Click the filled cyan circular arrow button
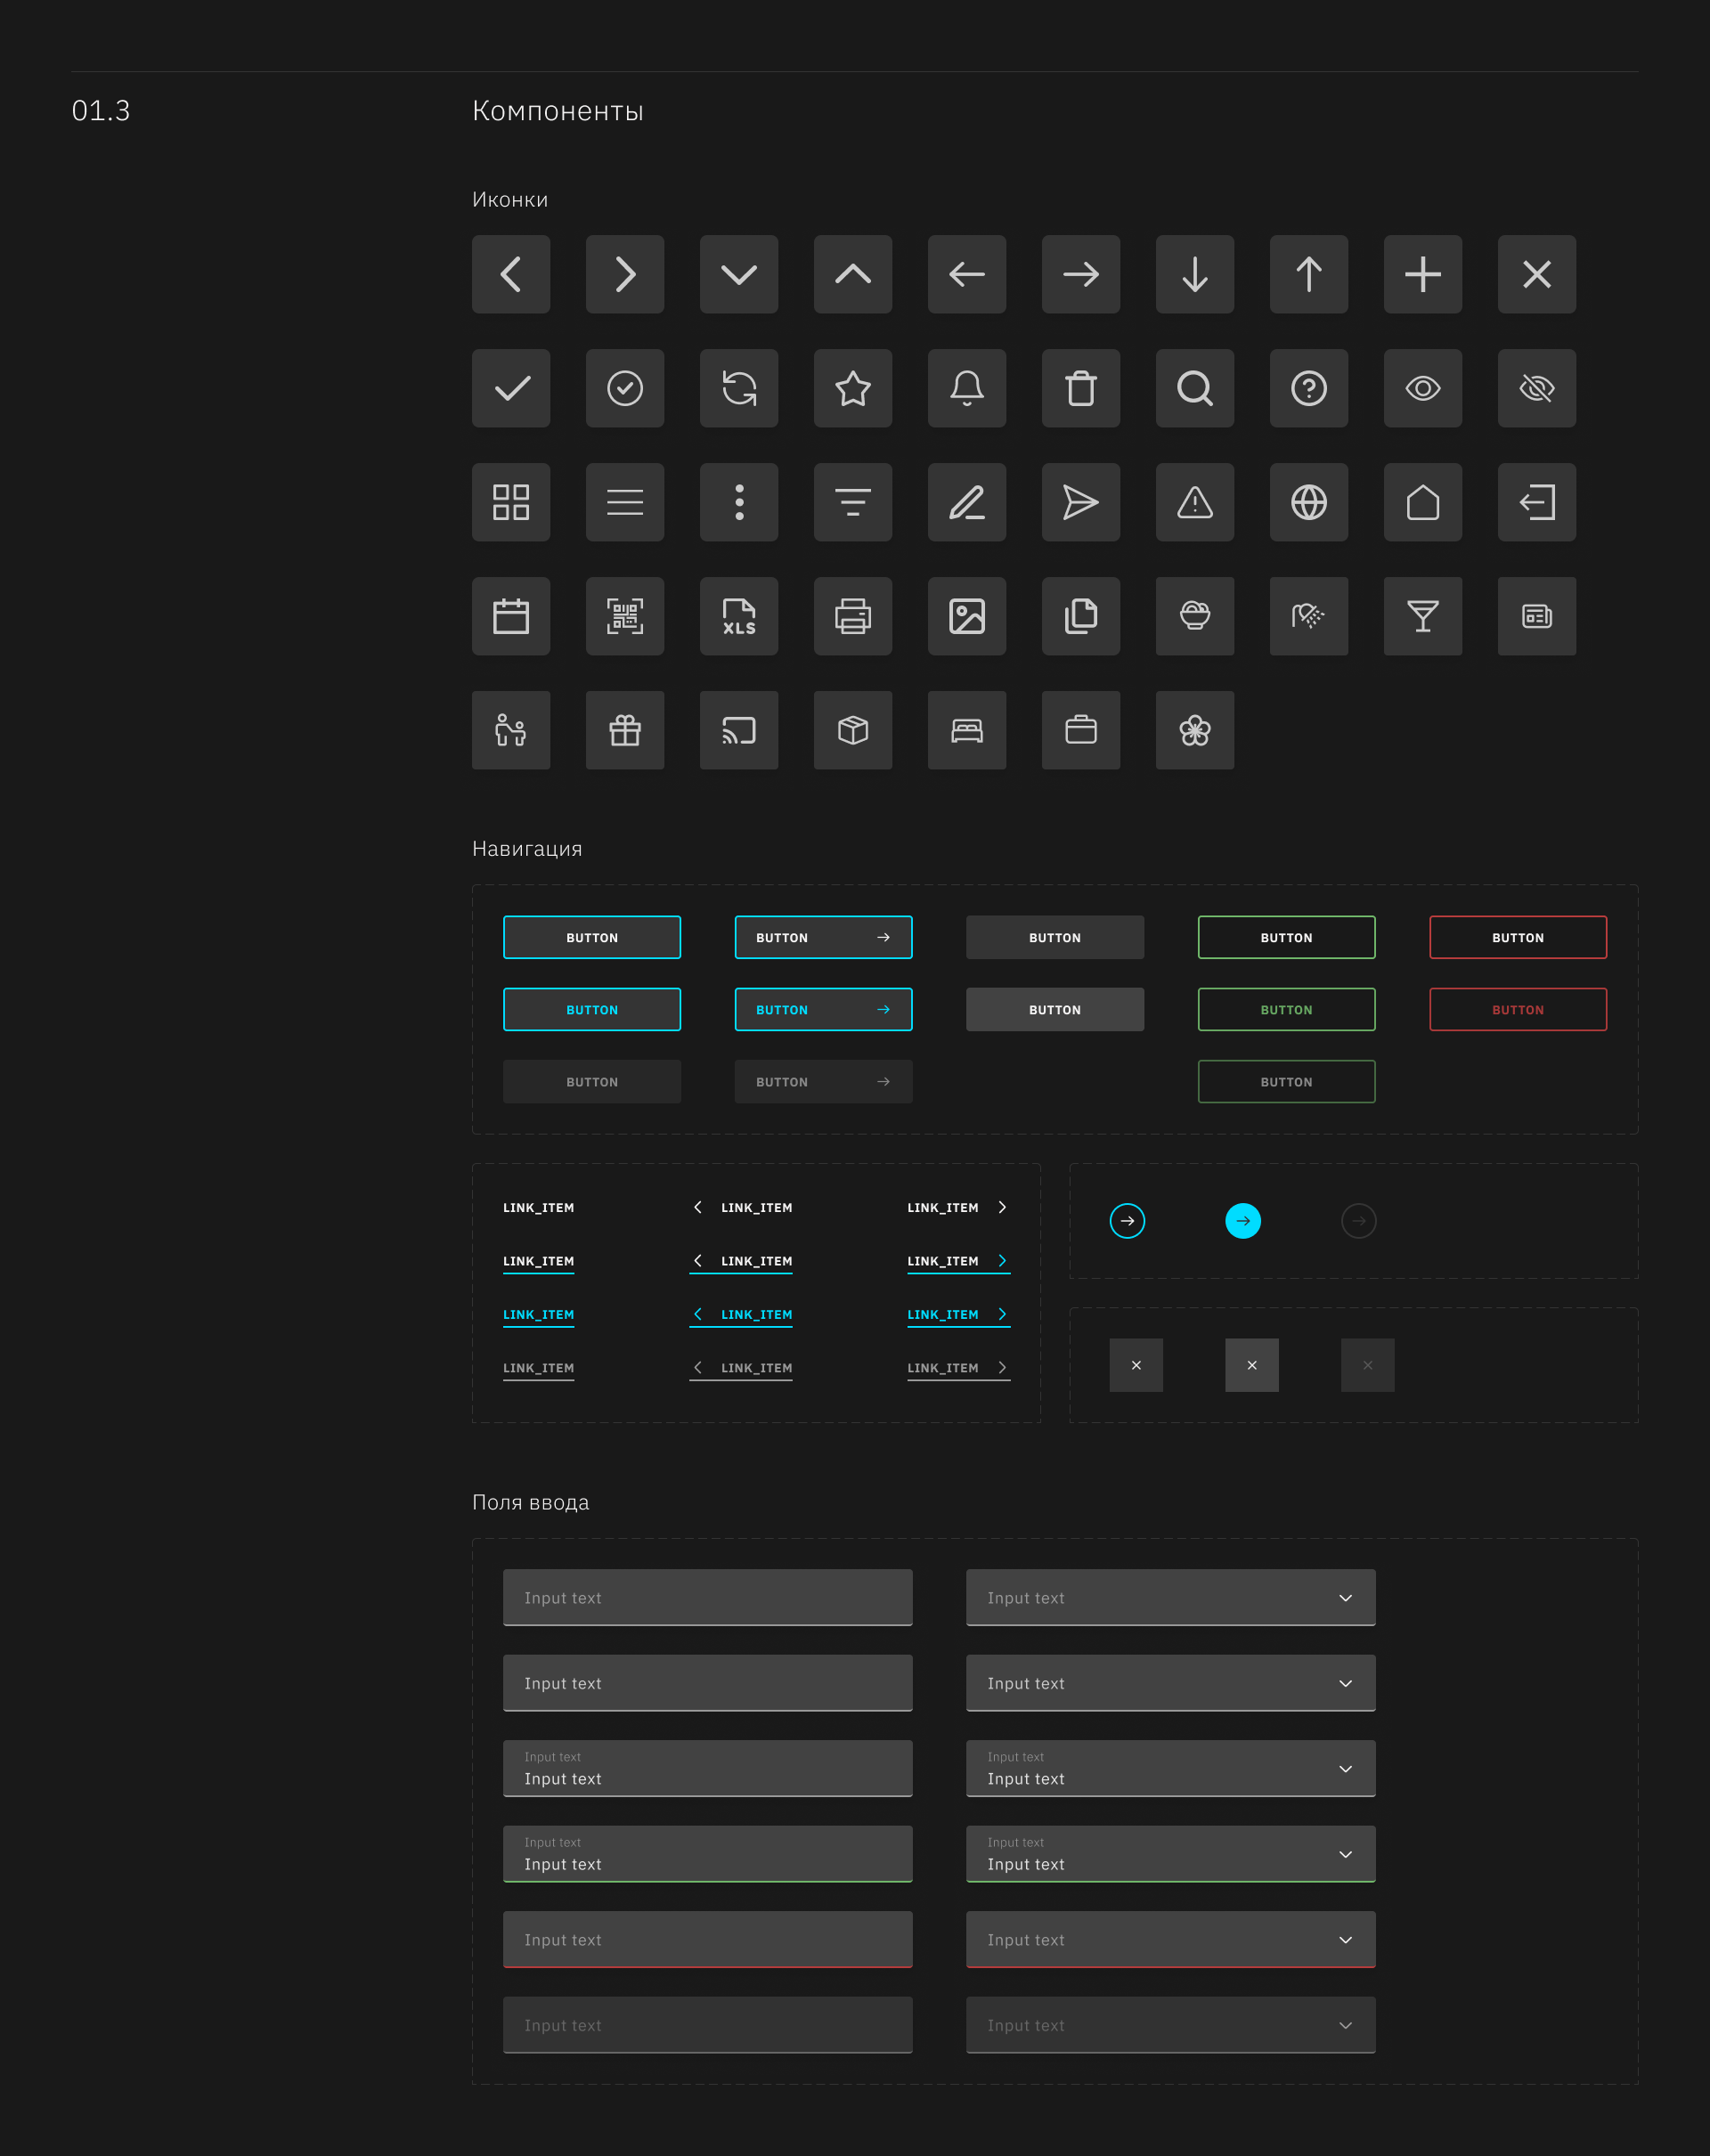Viewport: 1710px width, 2156px height. tap(1243, 1221)
